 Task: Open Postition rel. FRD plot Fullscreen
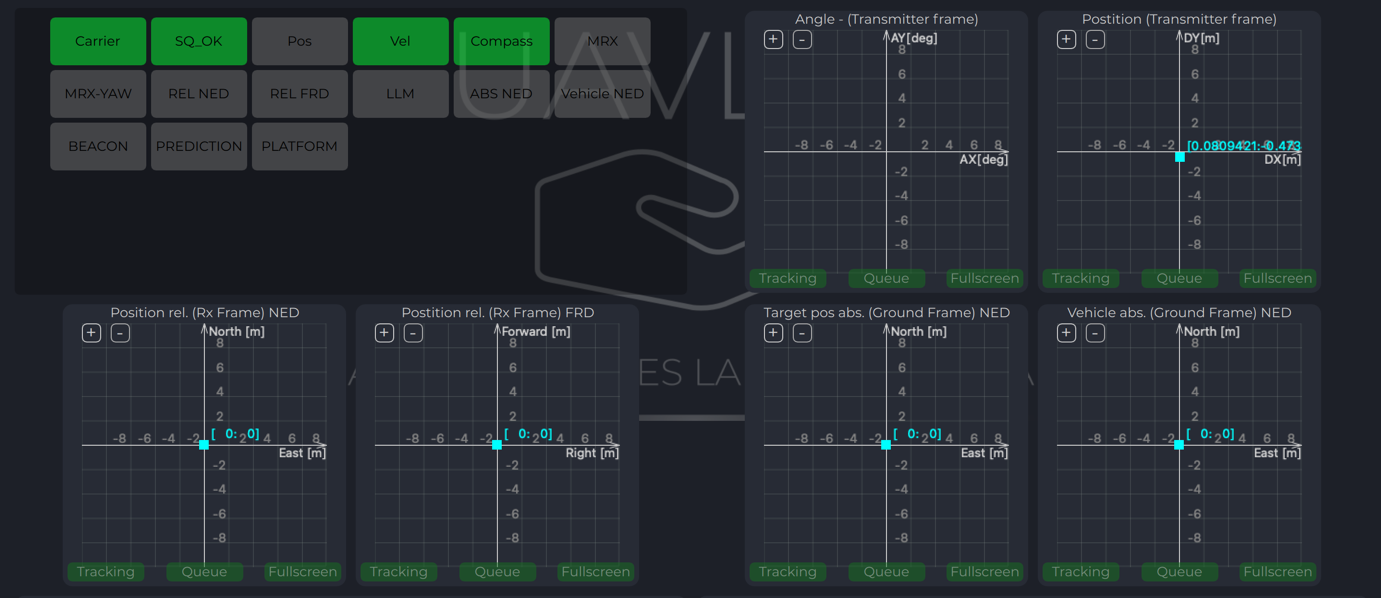pyautogui.click(x=596, y=572)
